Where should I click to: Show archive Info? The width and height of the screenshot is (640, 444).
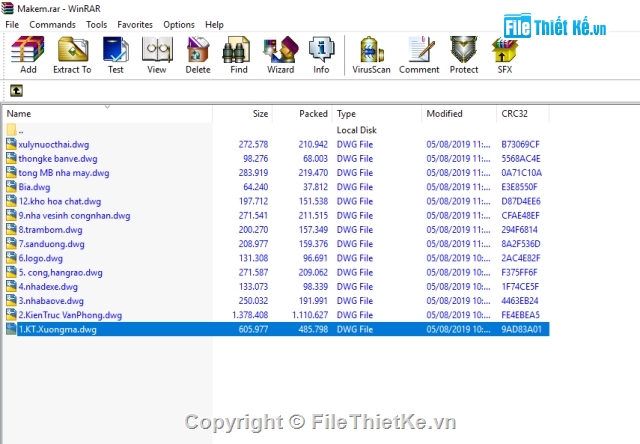click(322, 49)
